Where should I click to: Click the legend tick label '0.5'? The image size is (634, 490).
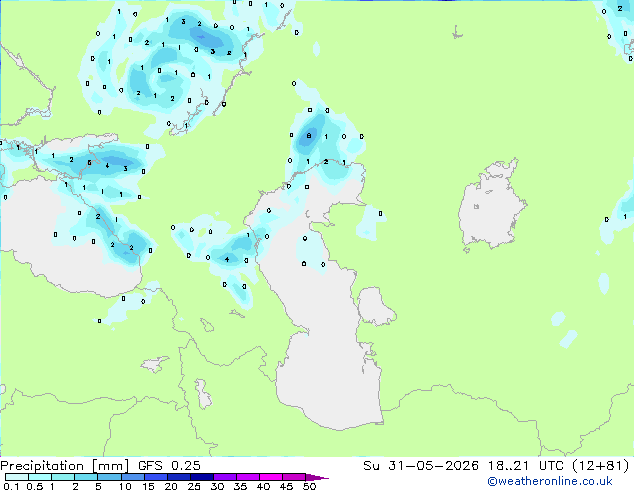click(x=35, y=486)
